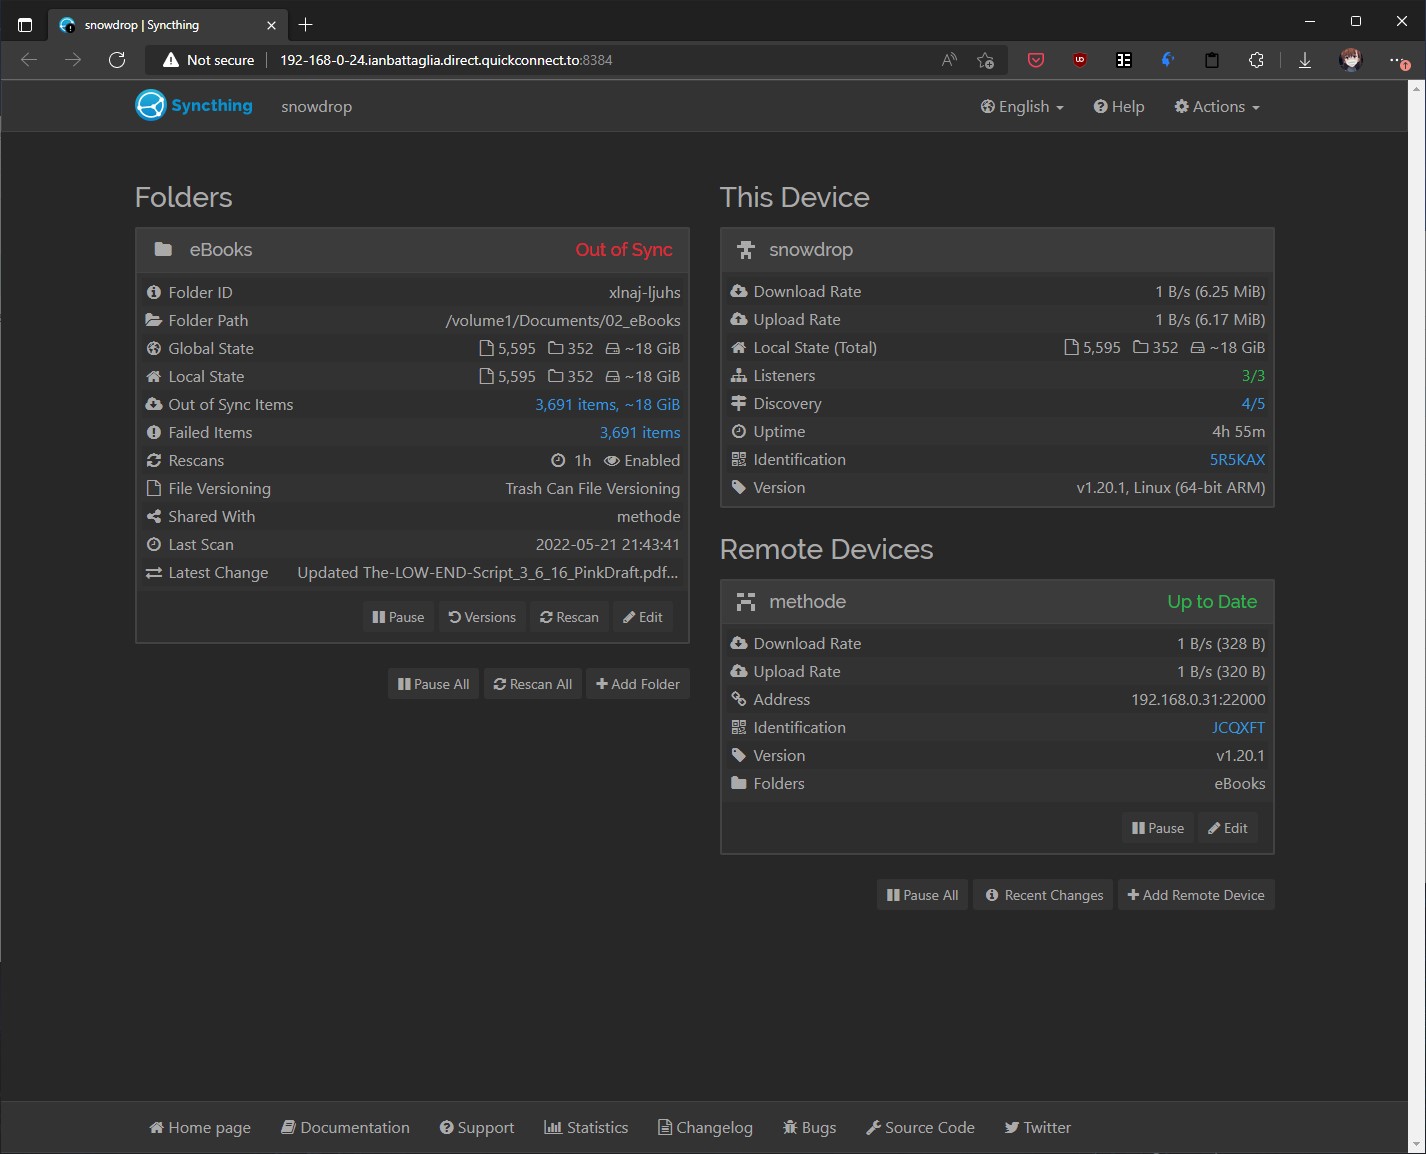Open Recent Changes dialog
Screen dimensions: 1426x1154
tap(1044, 895)
